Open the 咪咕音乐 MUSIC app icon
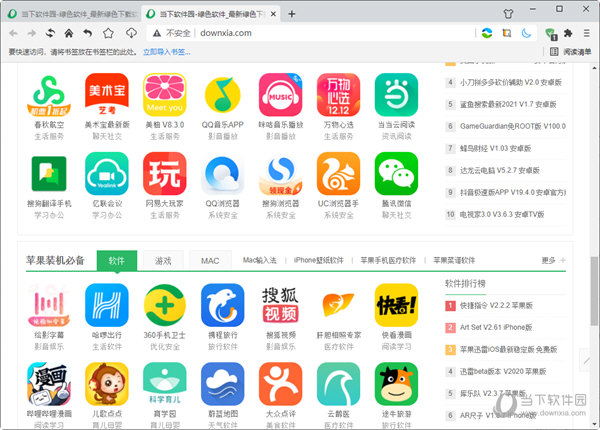Screen dimensions: 600x430 point(280,95)
